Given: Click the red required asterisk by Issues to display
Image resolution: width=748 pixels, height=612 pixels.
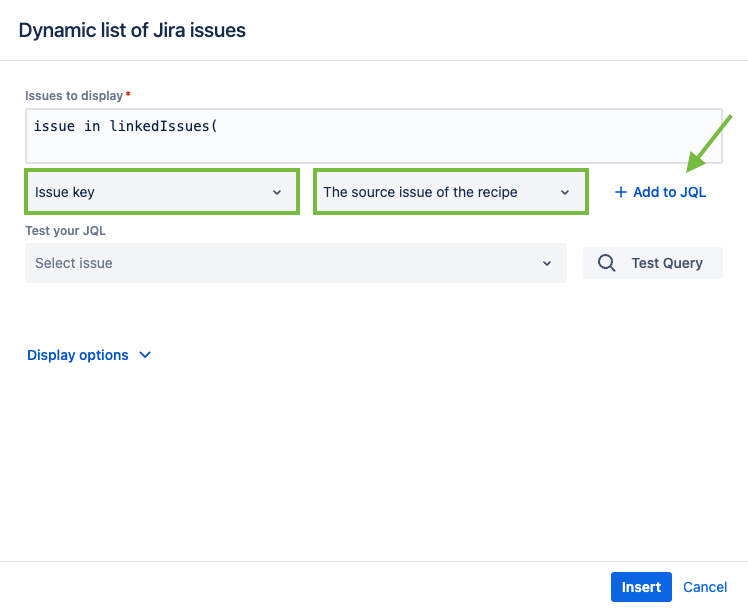Looking at the screenshot, I should [128, 95].
